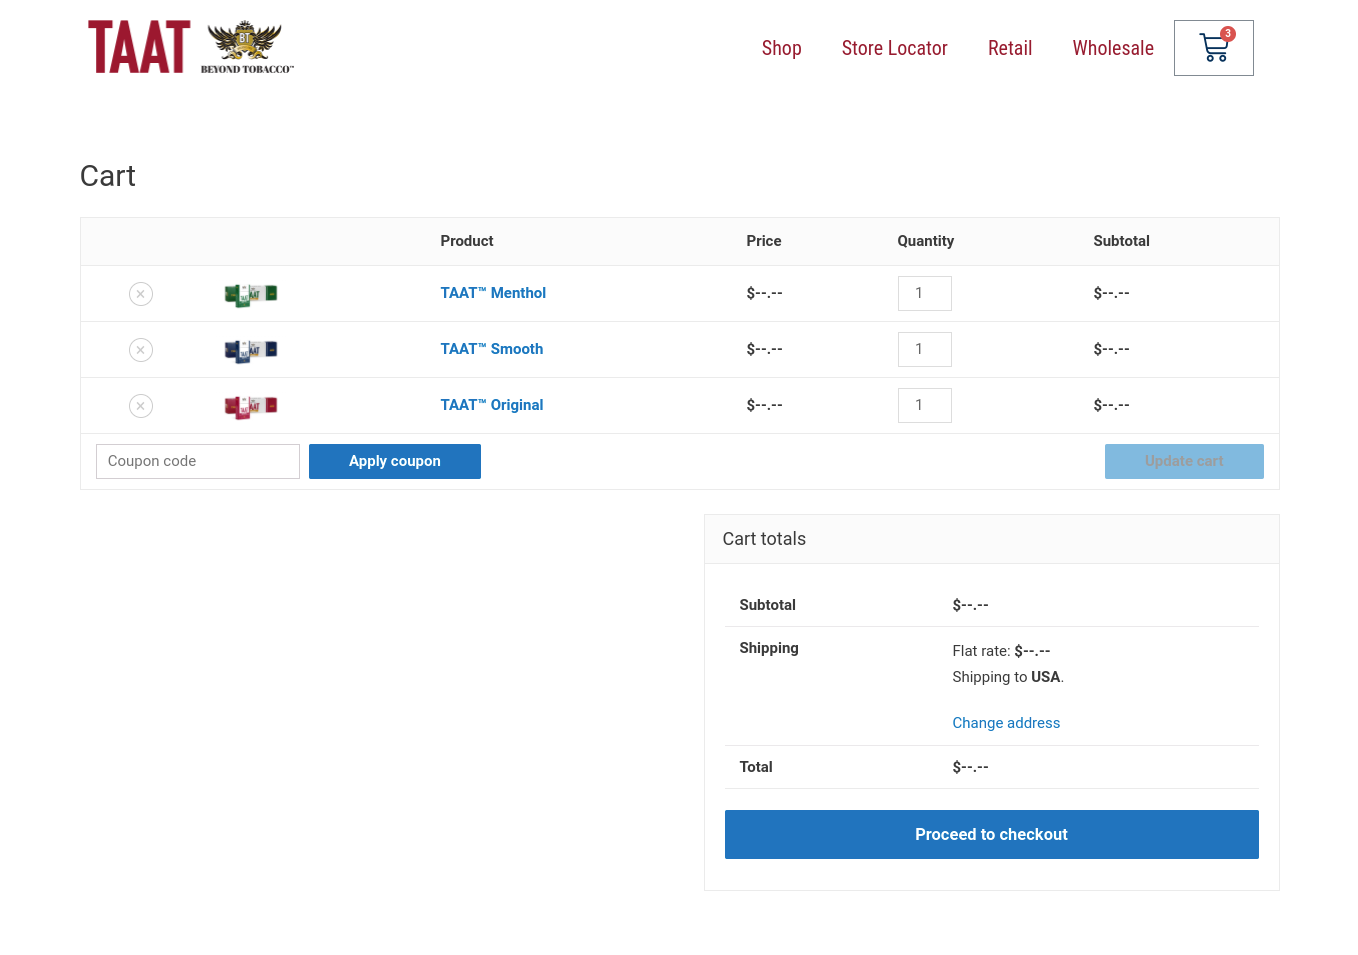The width and height of the screenshot is (1358, 955).
Task: Open the shopping cart icon in header
Action: click(1213, 48)
